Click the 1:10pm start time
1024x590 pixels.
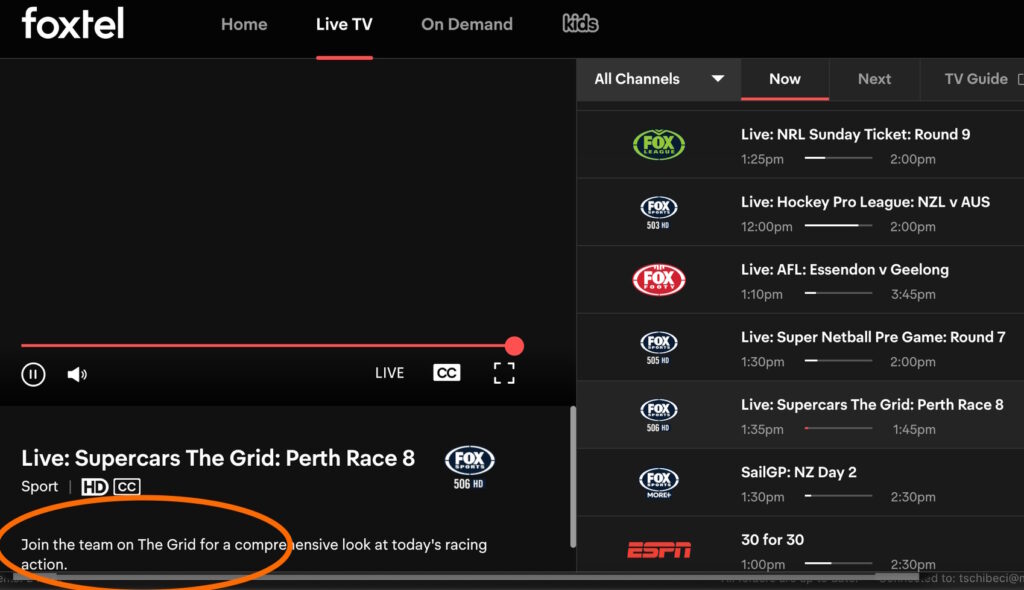761,295
